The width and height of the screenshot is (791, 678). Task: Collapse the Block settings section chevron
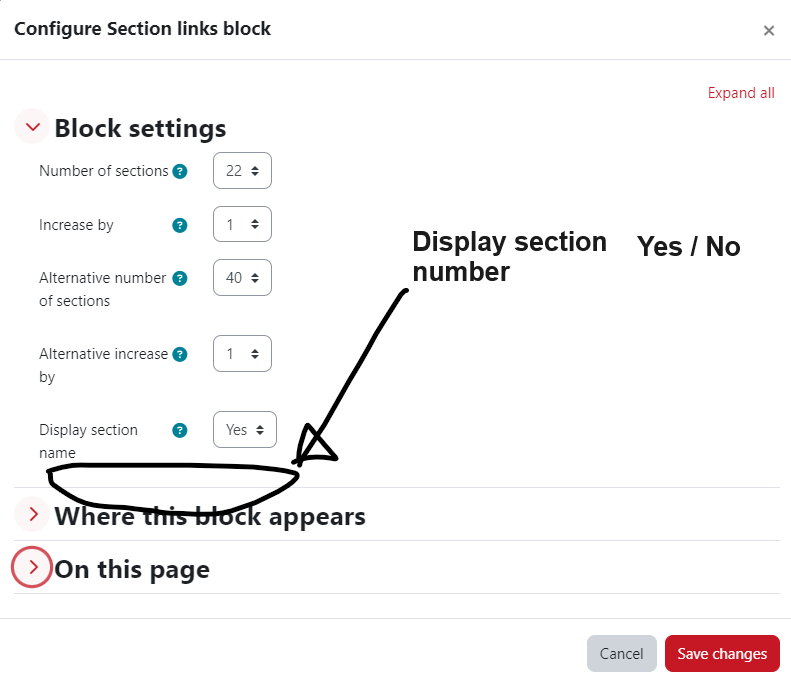[32, 127]
